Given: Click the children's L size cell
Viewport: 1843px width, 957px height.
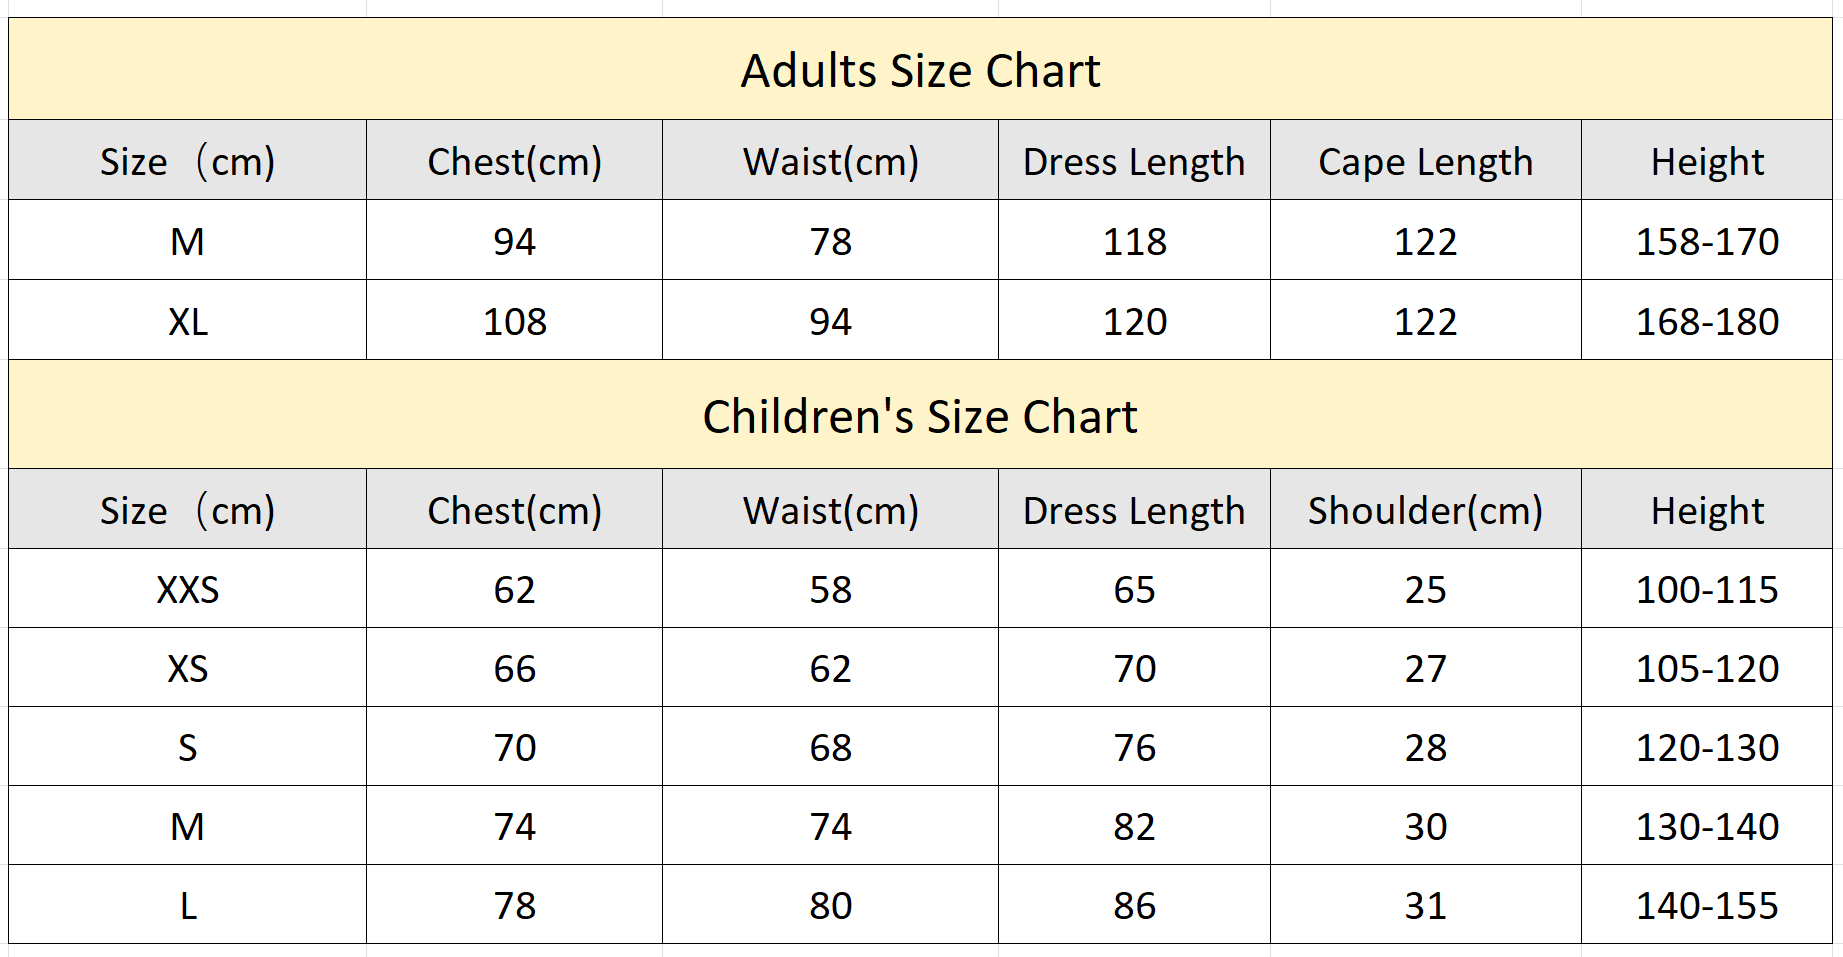Looking at the screenshot, I should (188, 904).
